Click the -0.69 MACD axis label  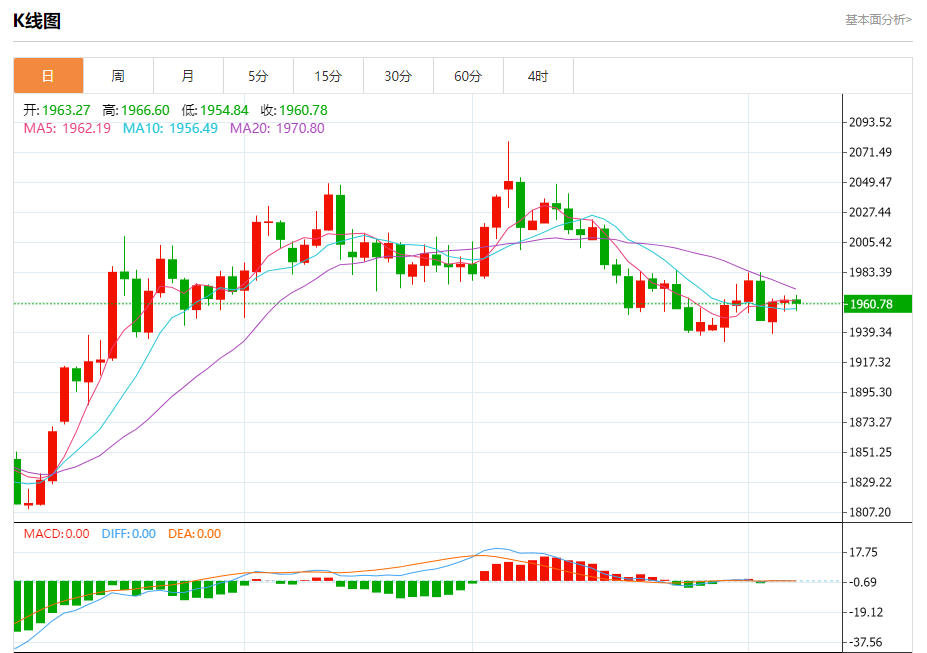[x=864, y=583]
